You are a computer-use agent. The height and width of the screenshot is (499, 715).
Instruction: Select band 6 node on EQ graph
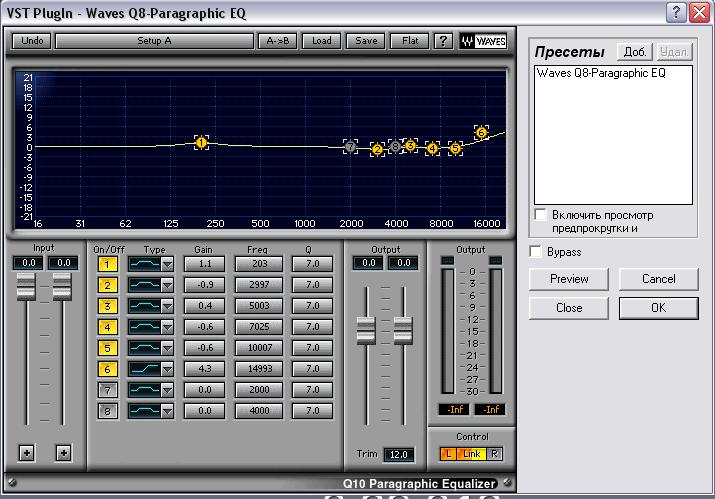[481, 133]
